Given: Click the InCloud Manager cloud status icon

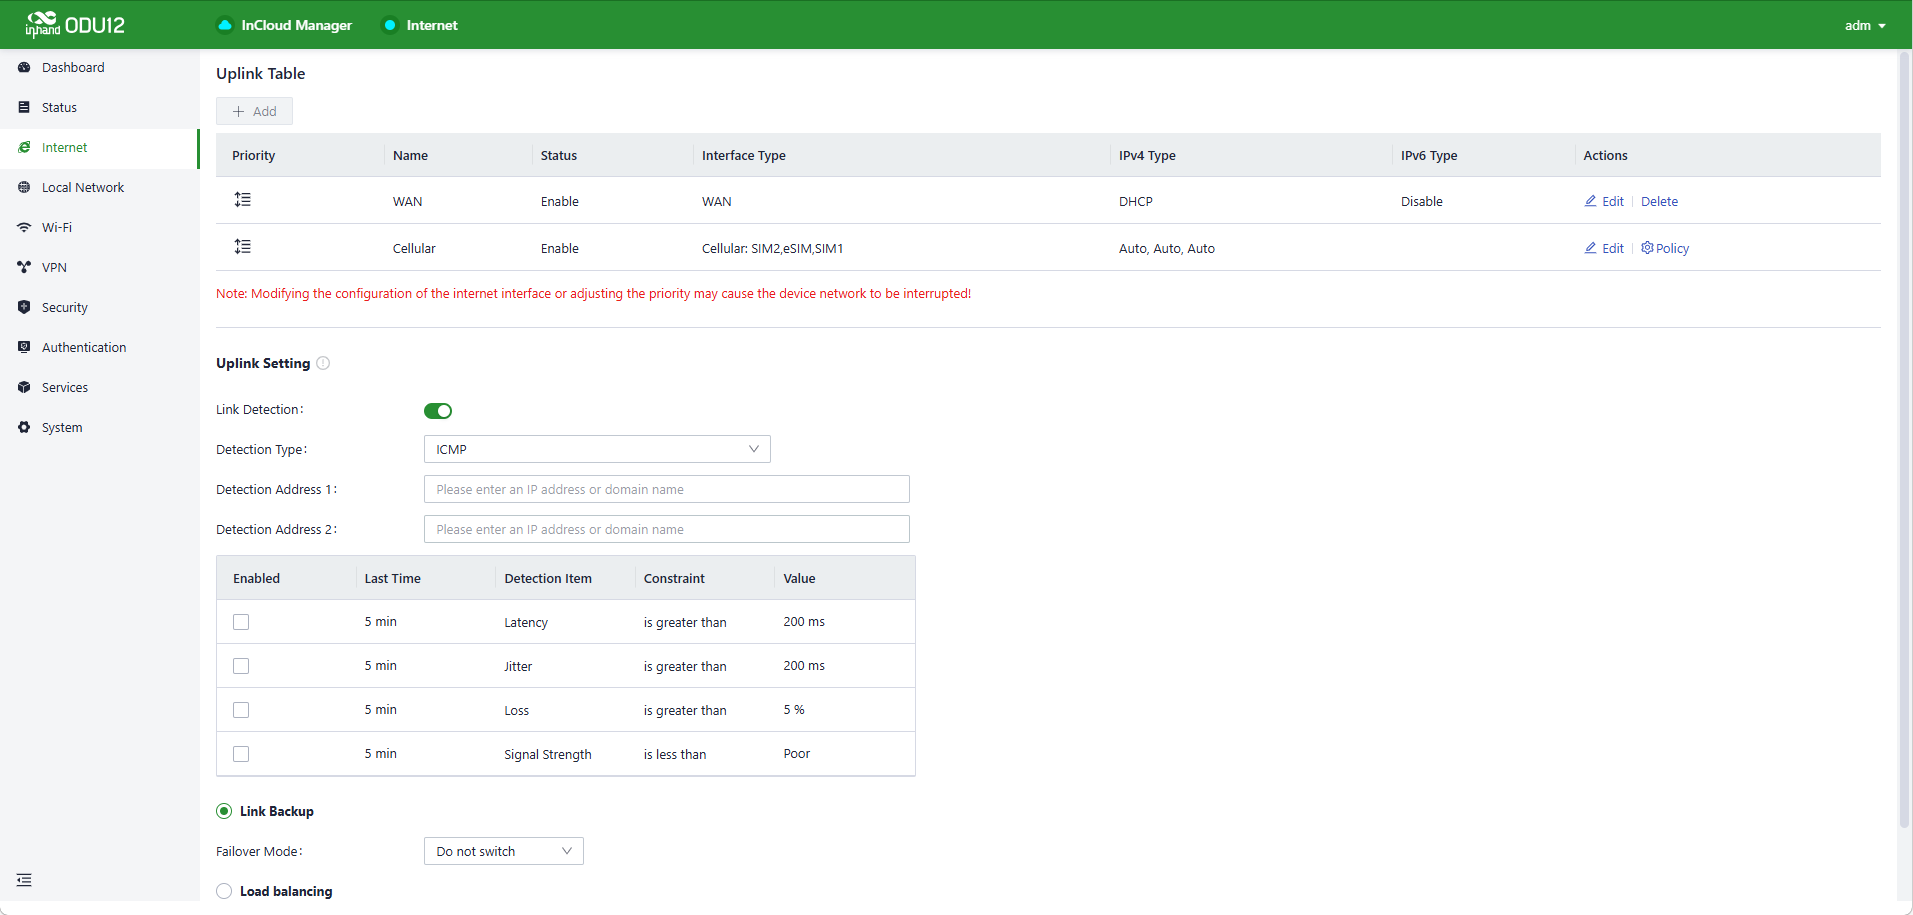Looking at the screenshot, I should point(225,25).
